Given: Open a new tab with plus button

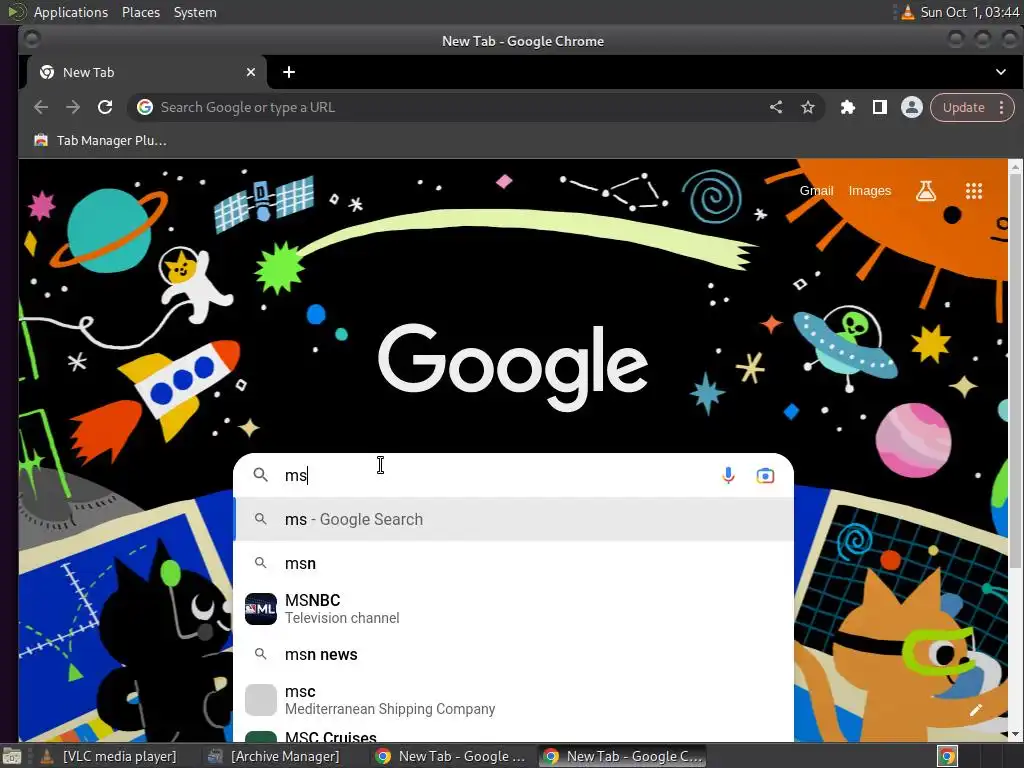Looking at the screenshot, I should point(289,72).
